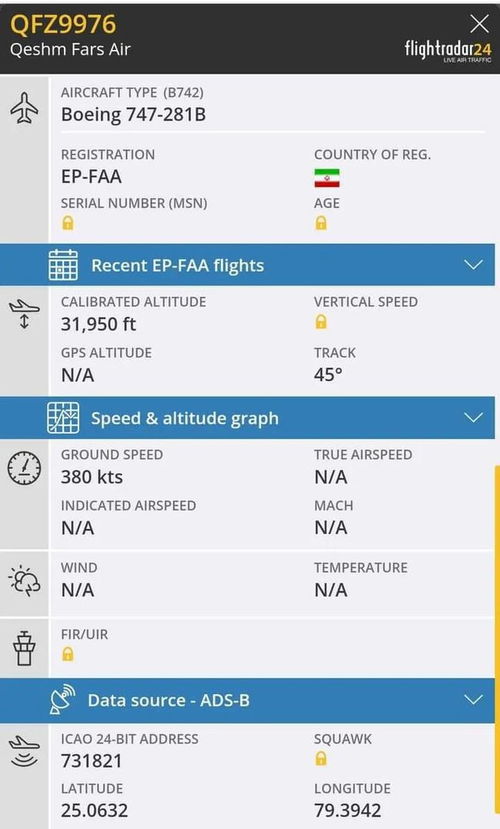Expand Recent EP-FAA flights chevron

[473, 264]
